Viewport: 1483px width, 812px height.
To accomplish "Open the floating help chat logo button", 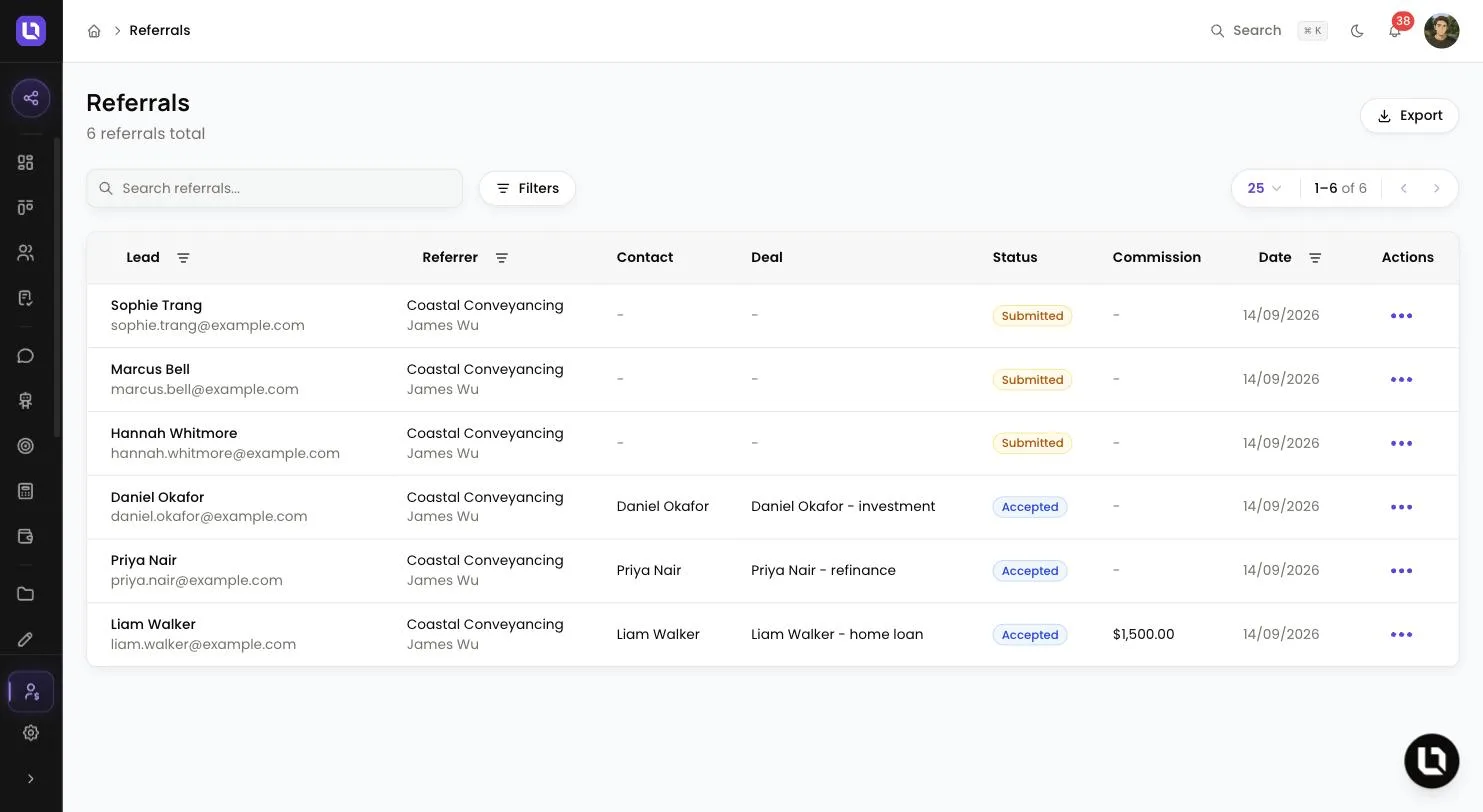I will click(x=1432, y=761).
